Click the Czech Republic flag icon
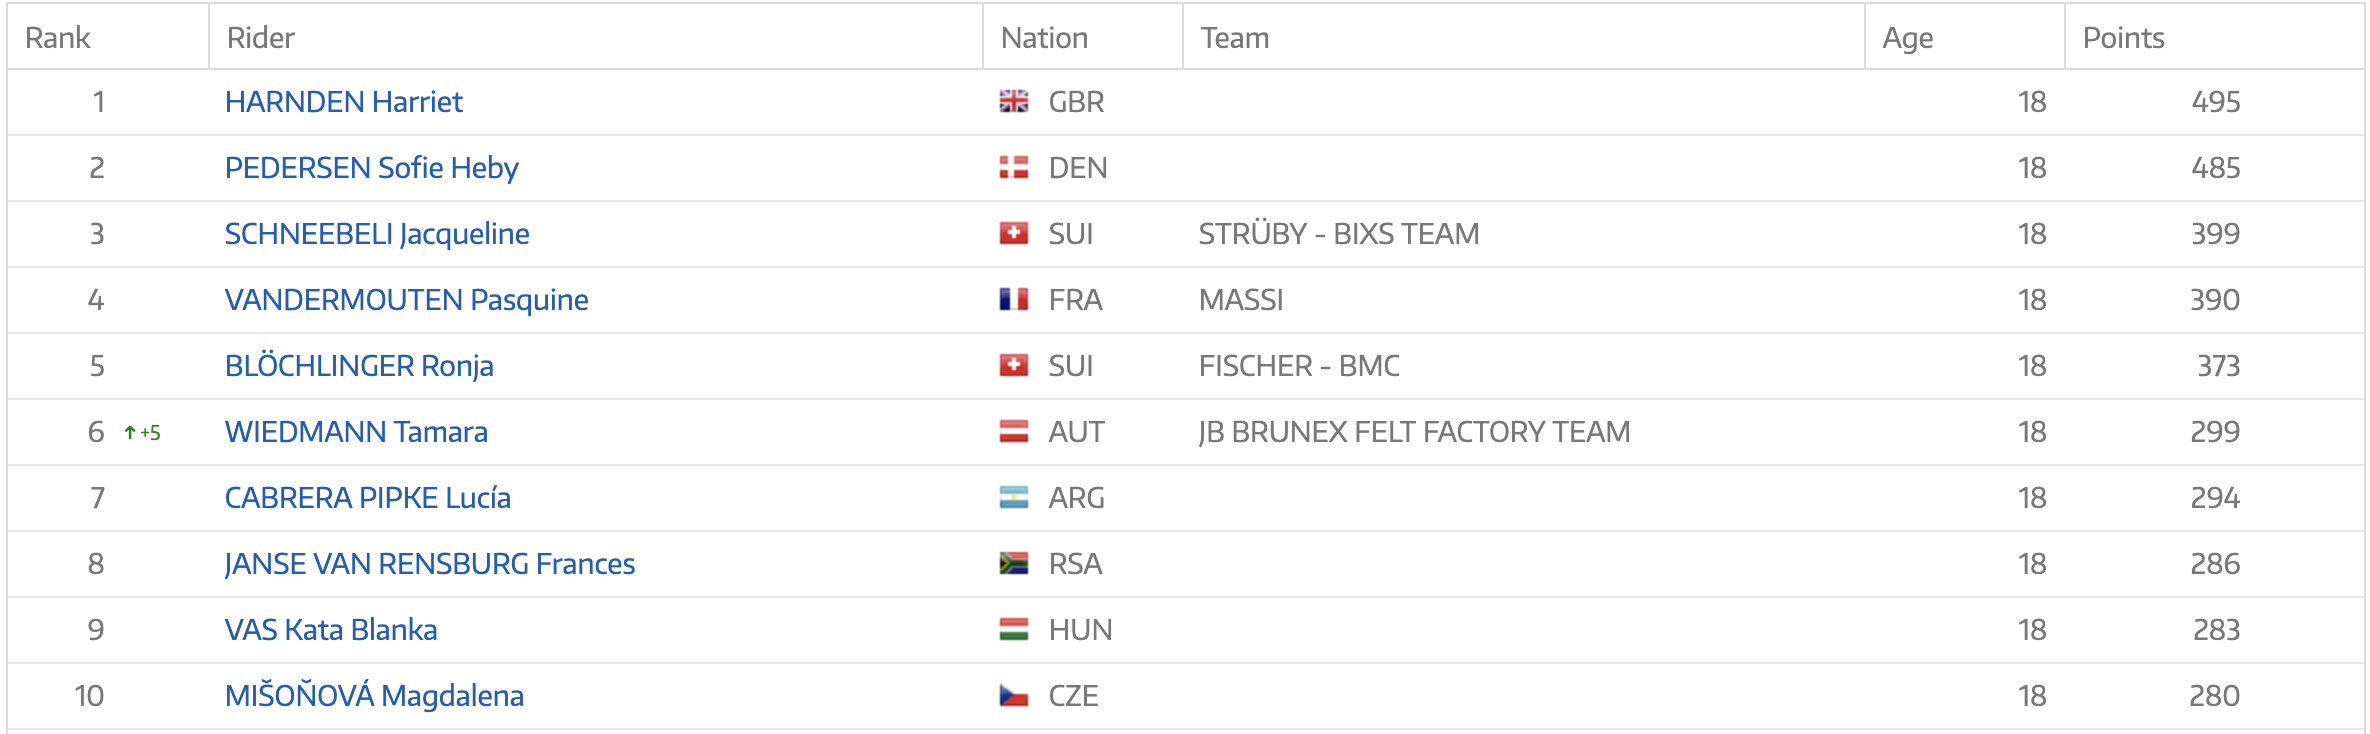2370x734 pixels. (1013, 696)
